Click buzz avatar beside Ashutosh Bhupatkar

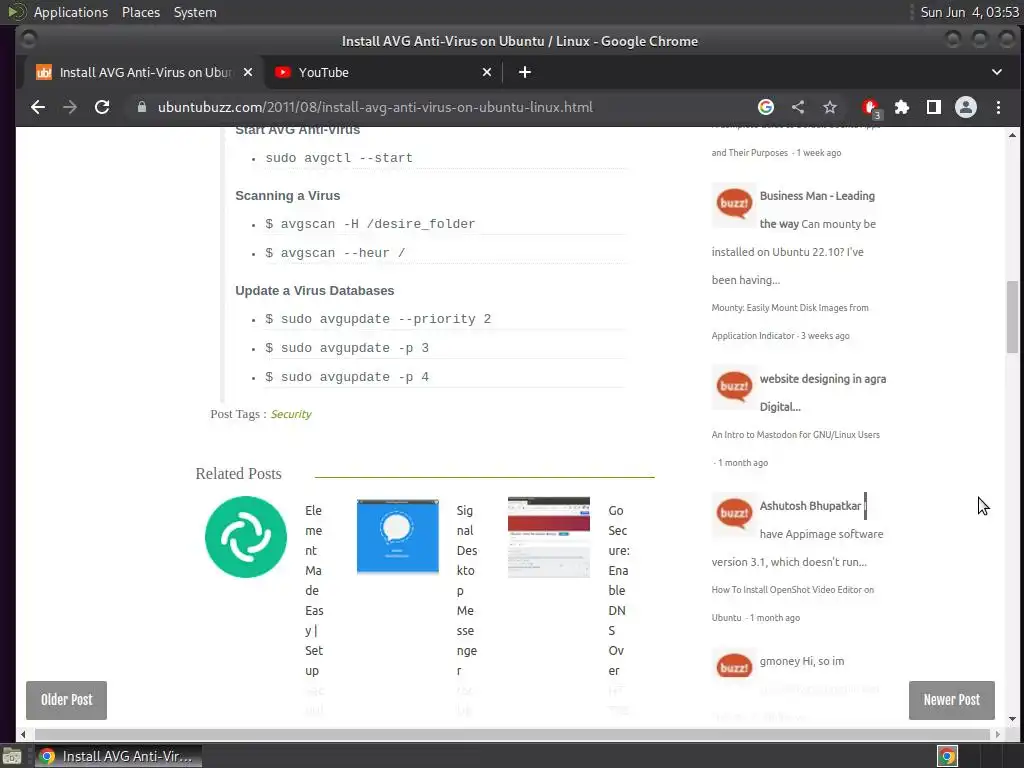tap(734, 514)
